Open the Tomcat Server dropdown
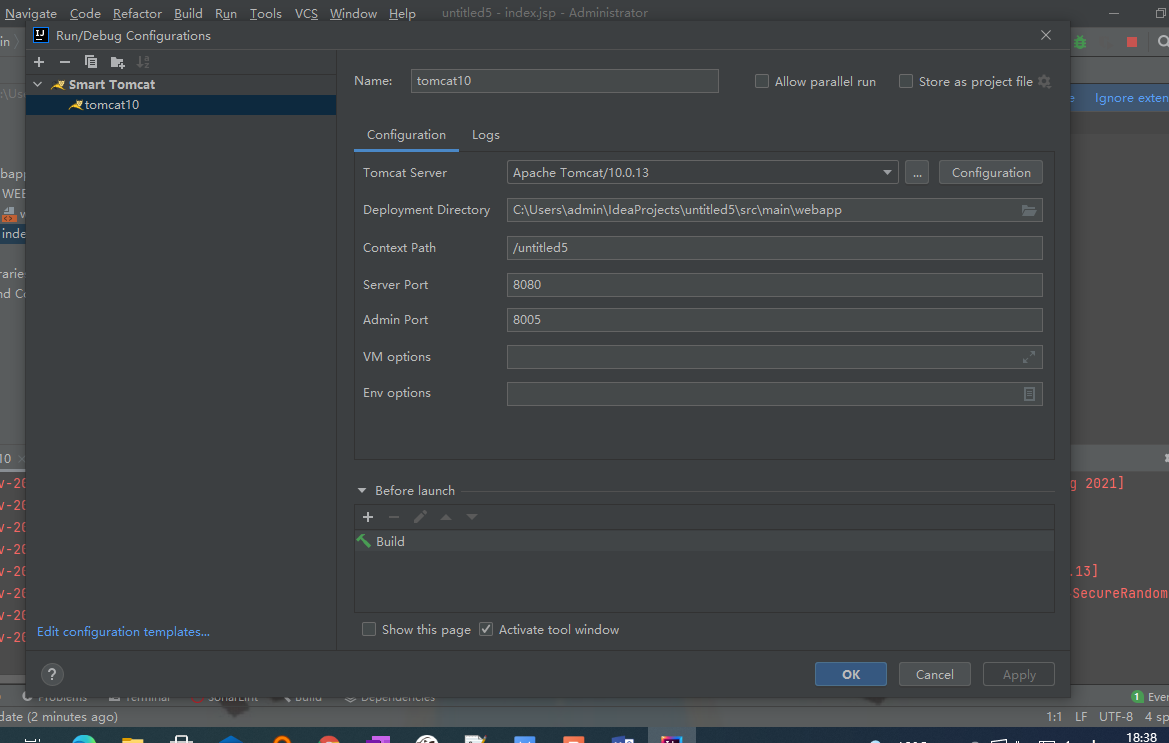Image resolution: width=1169 pixels, height=743 pixels. coord(887,172)
